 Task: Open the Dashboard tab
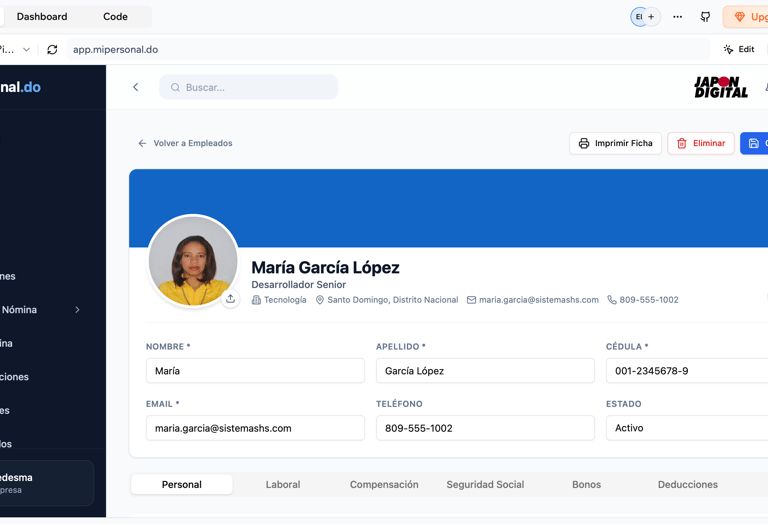point(42,17)
